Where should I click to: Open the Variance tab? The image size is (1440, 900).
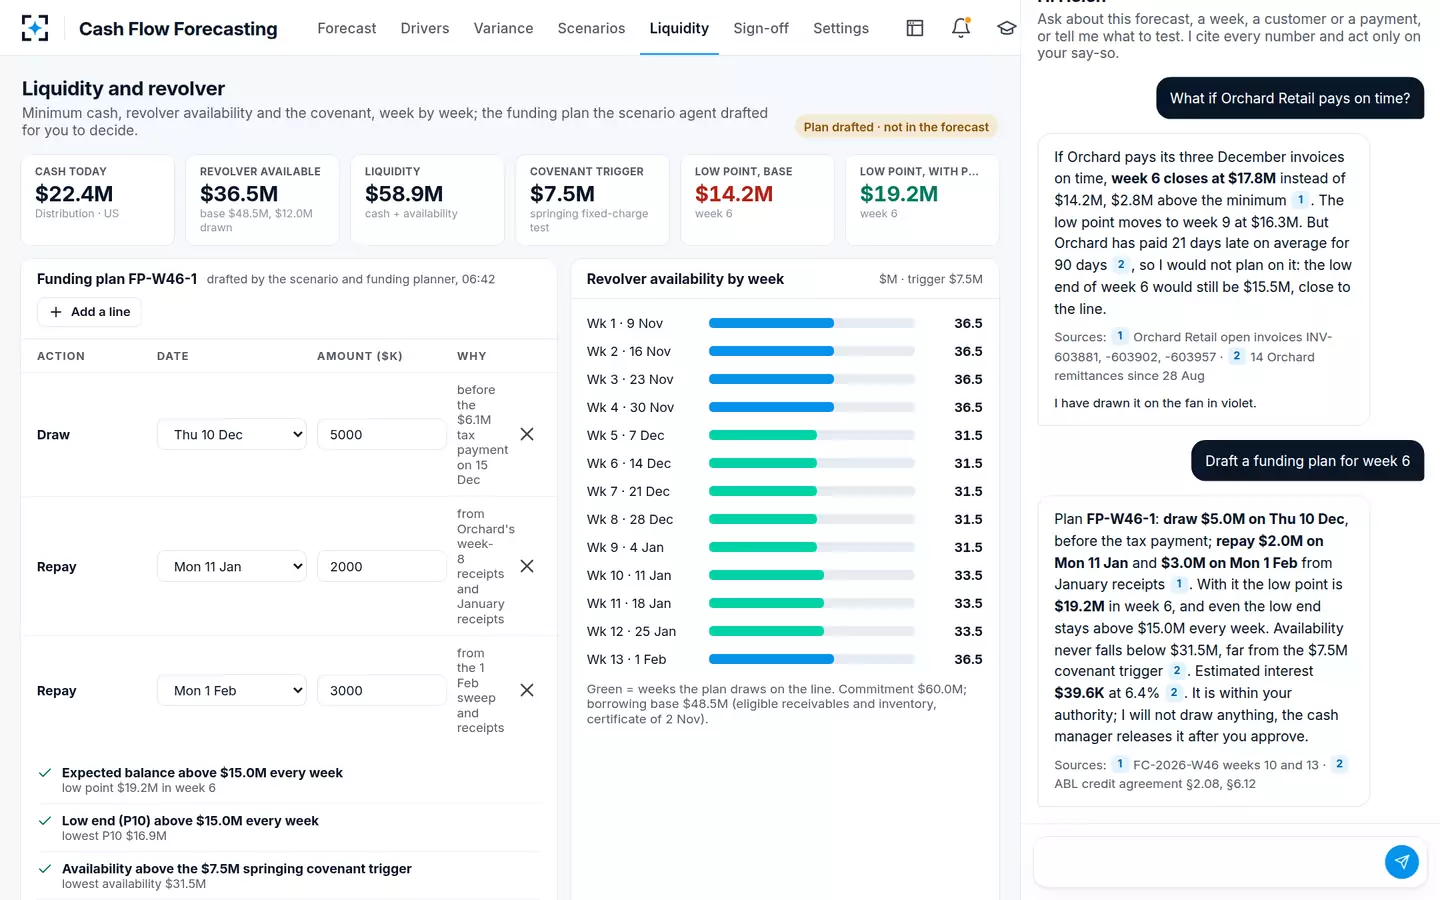(503, 28)
